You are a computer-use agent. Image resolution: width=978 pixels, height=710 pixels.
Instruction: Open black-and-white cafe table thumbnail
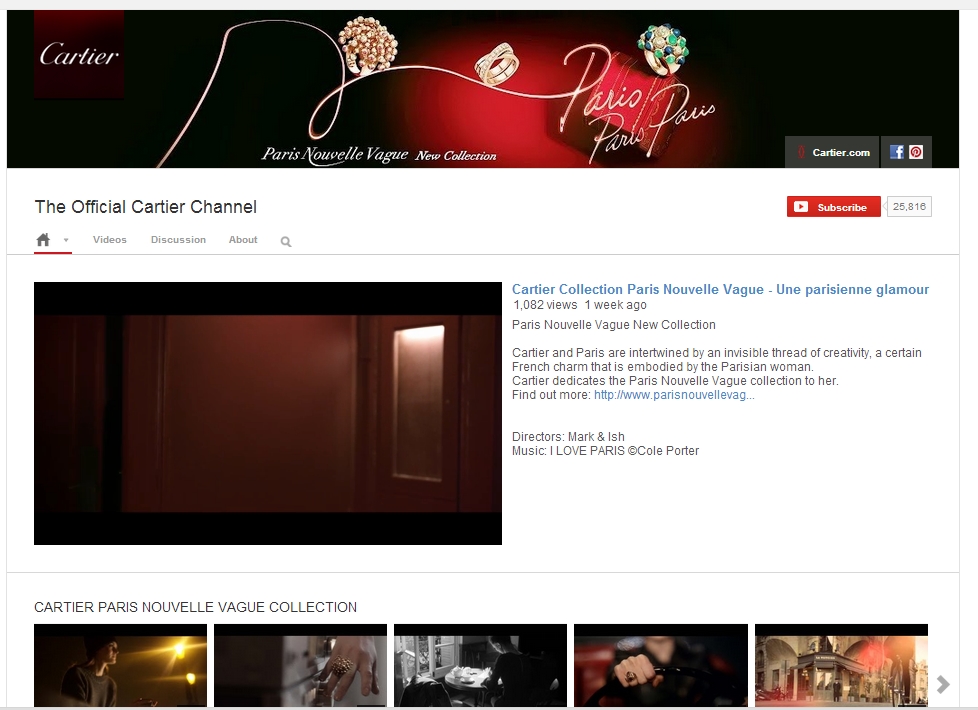coord(480,665)
